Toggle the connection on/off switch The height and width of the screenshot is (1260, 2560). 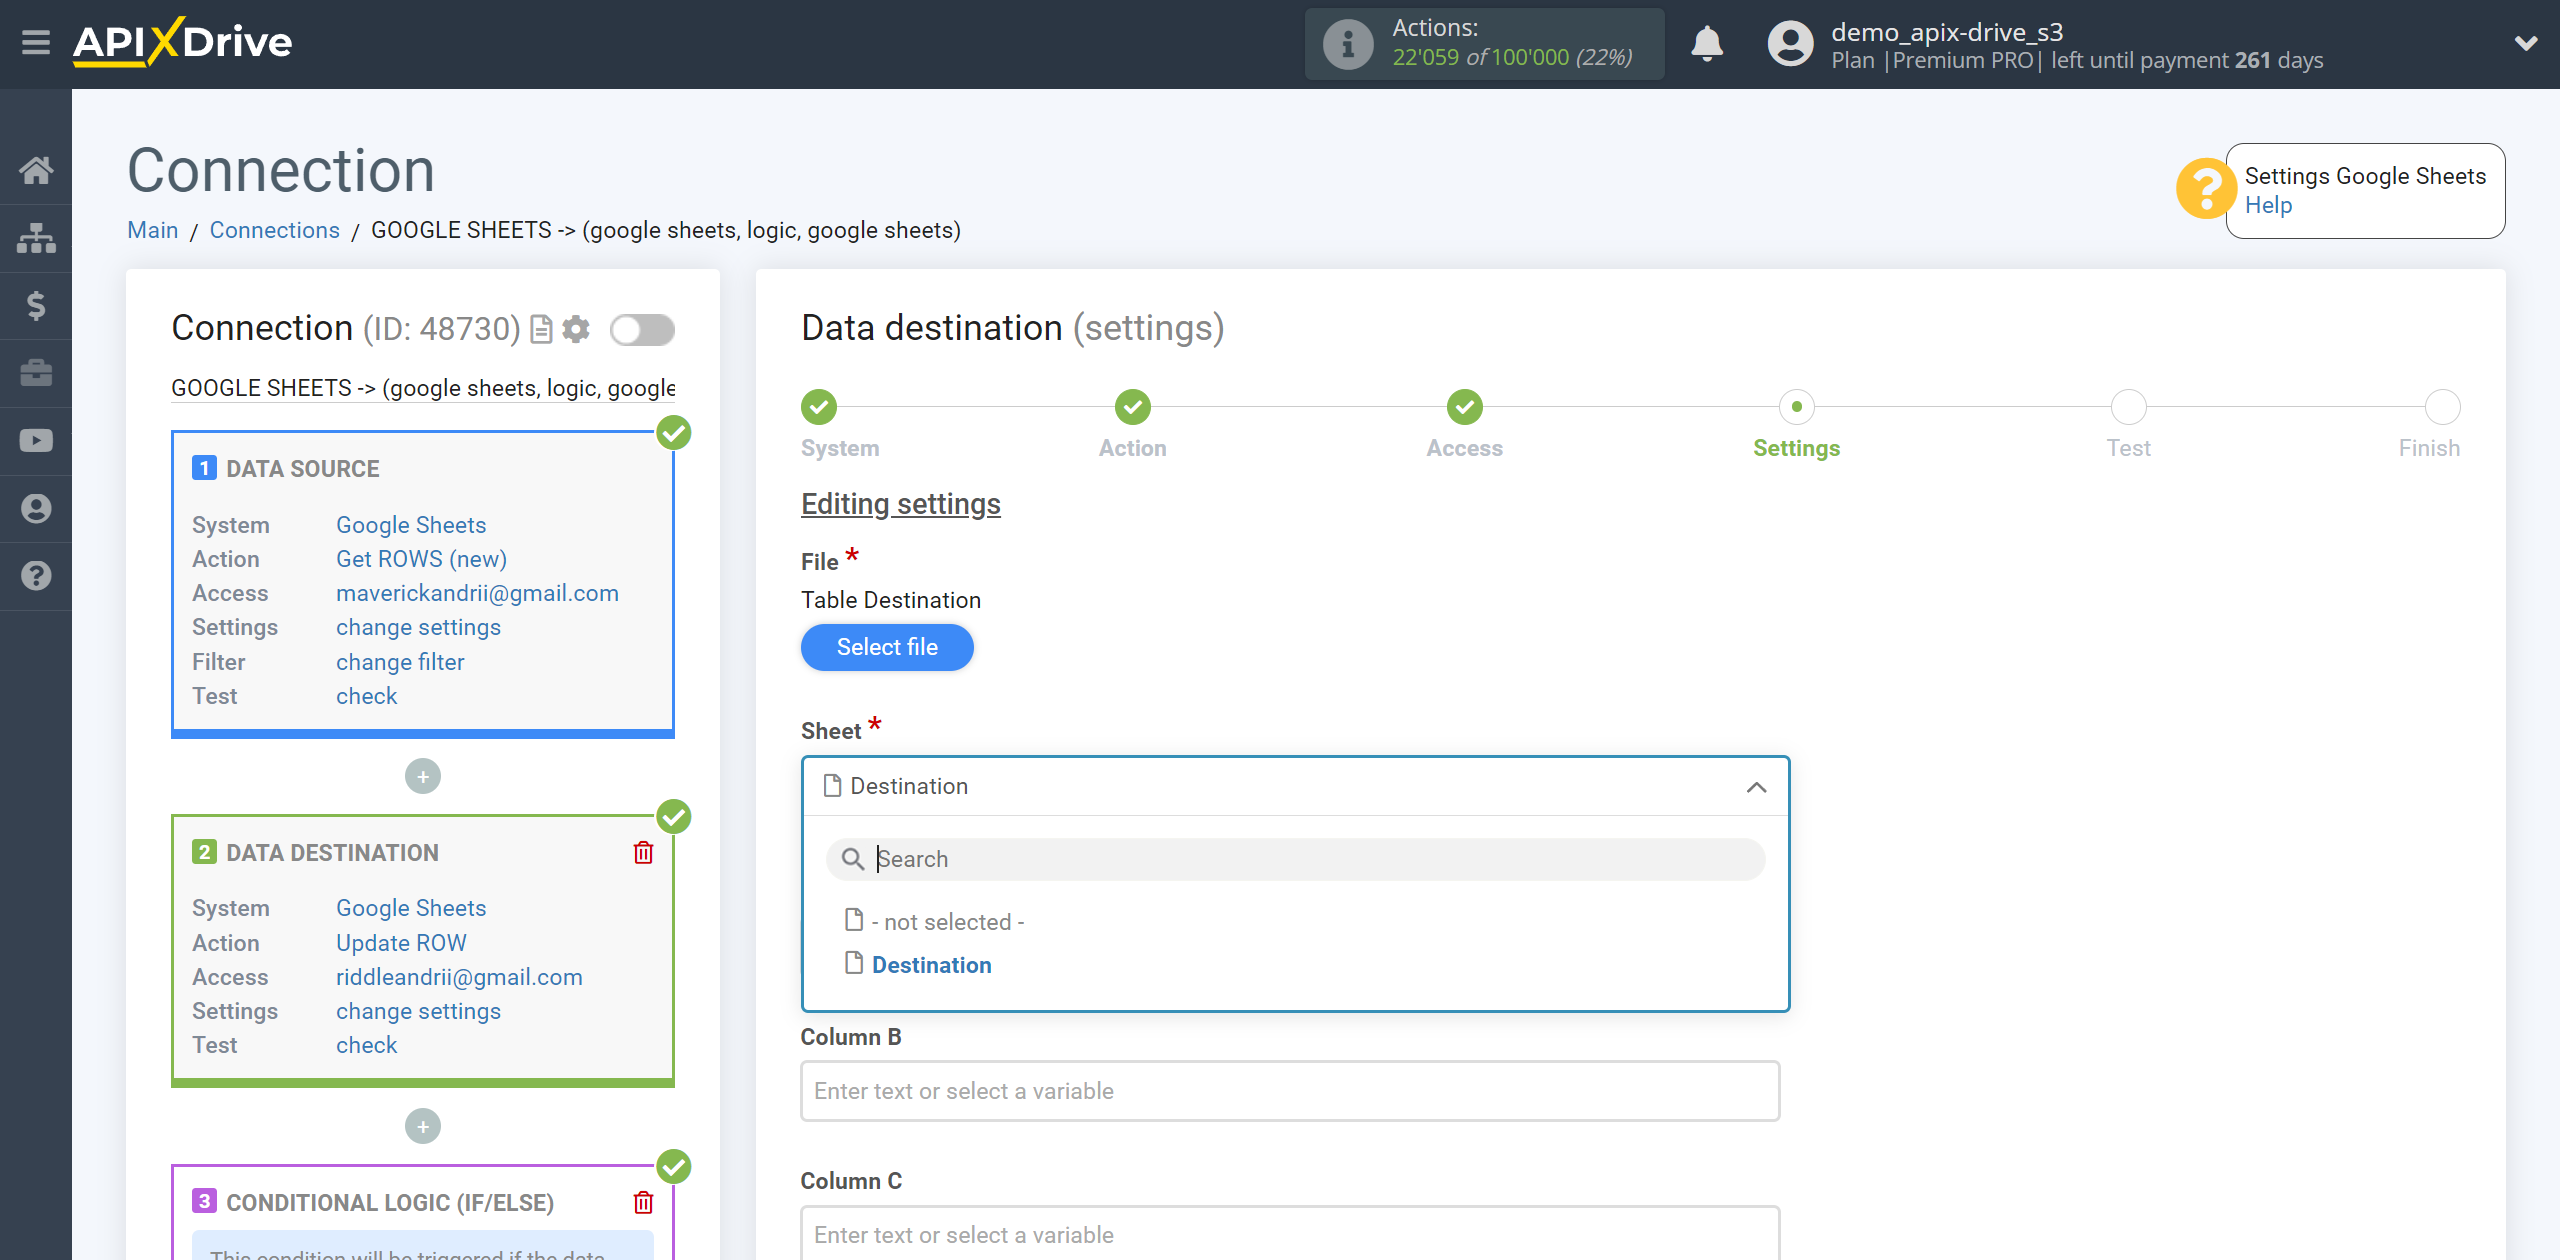(643, 329)
